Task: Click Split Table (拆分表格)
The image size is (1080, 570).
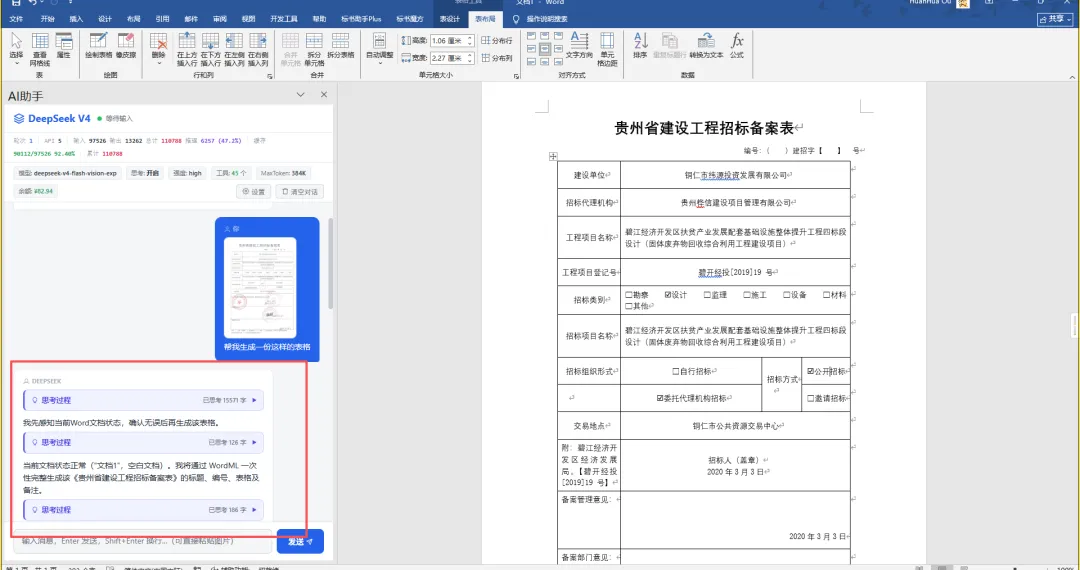Action: (340, 44)
